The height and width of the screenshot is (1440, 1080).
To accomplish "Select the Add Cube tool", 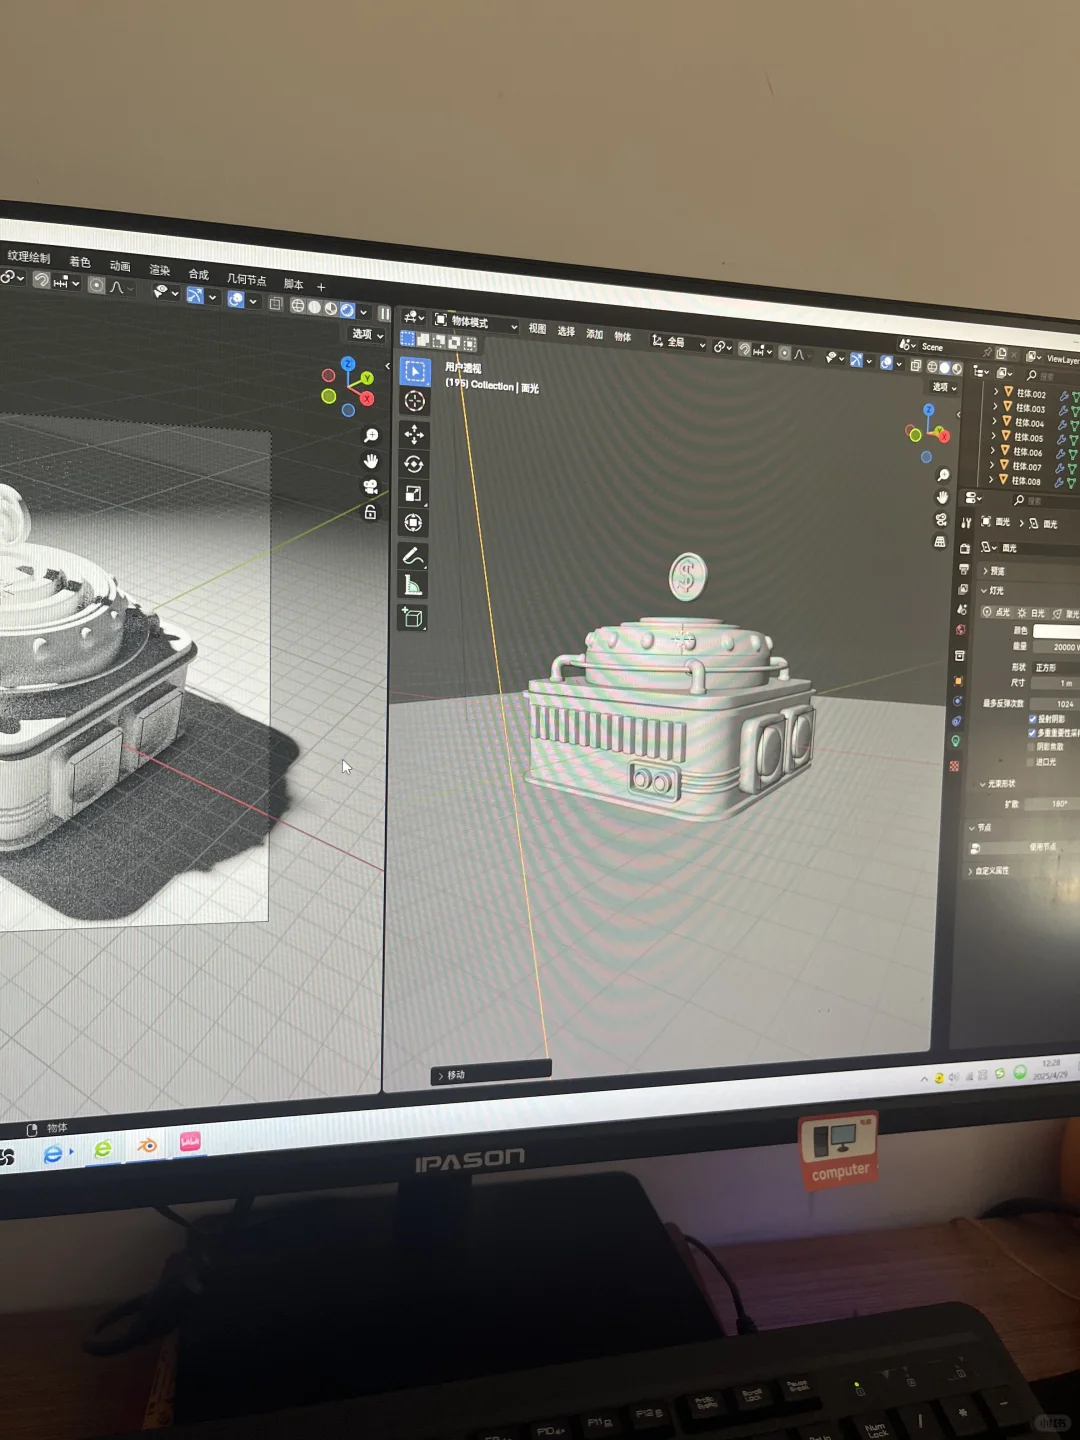I will click(x=413, y=618).
